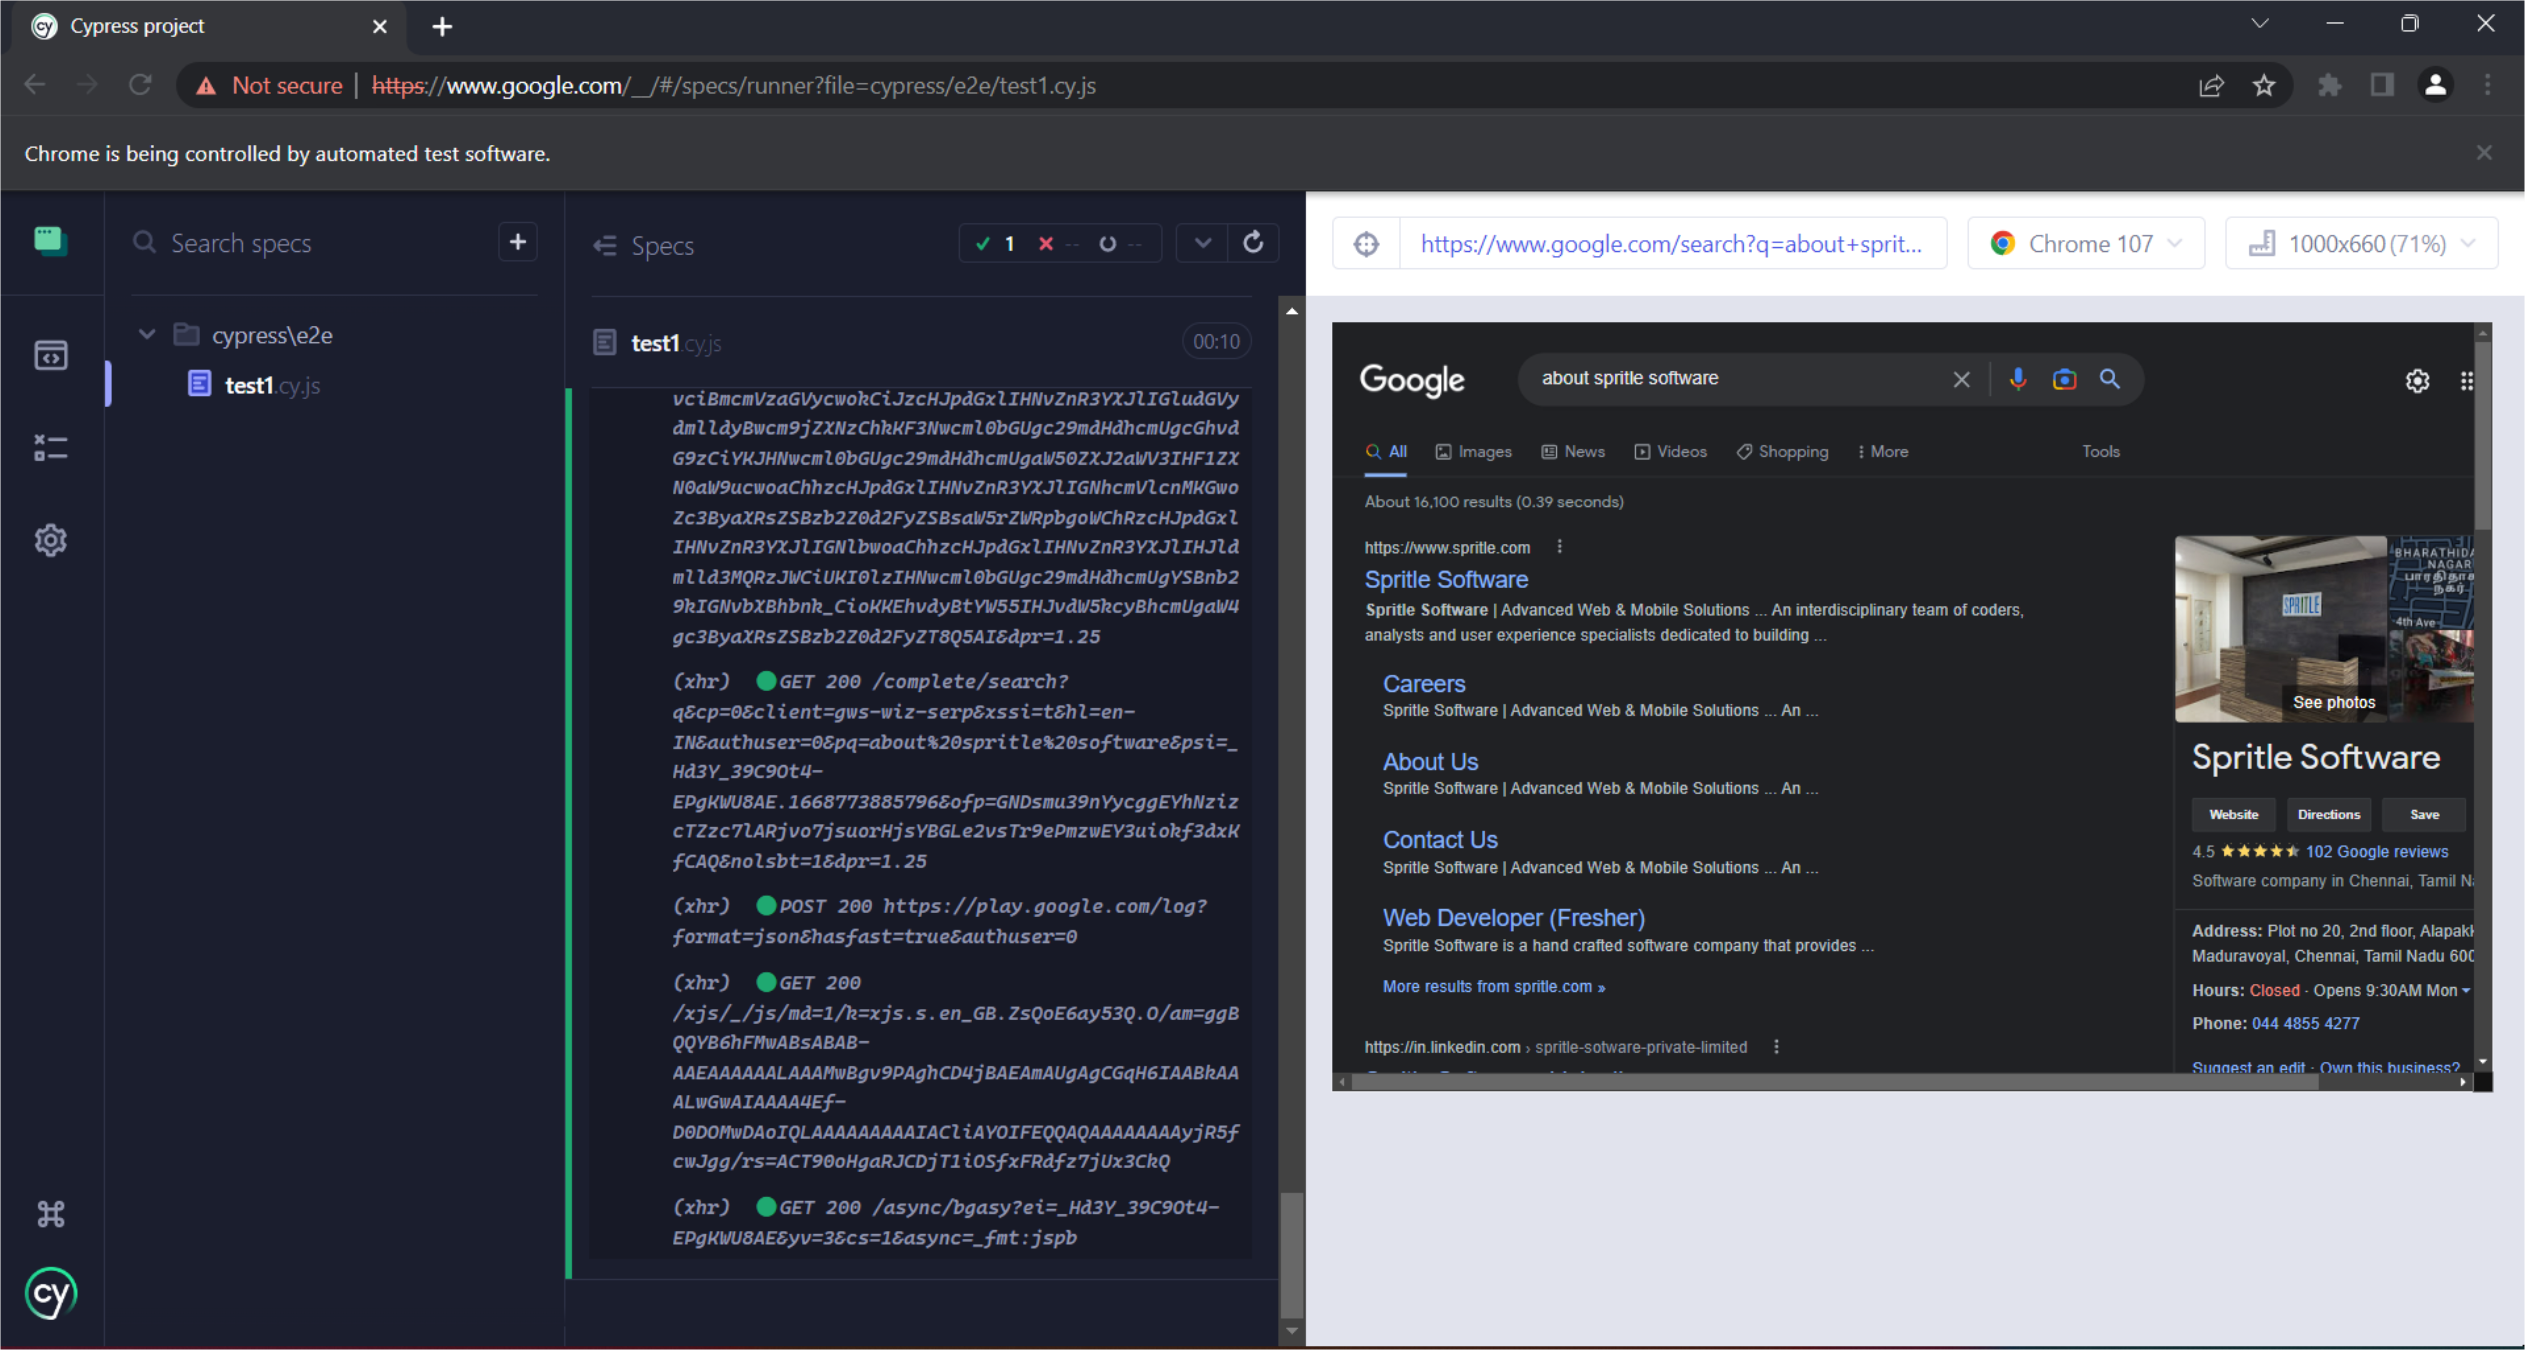The height and width of the screenshot is (1350, 2525).
Task: Click the command log vertical scrollbar thumb
Action: (x=1292, y=1254)
